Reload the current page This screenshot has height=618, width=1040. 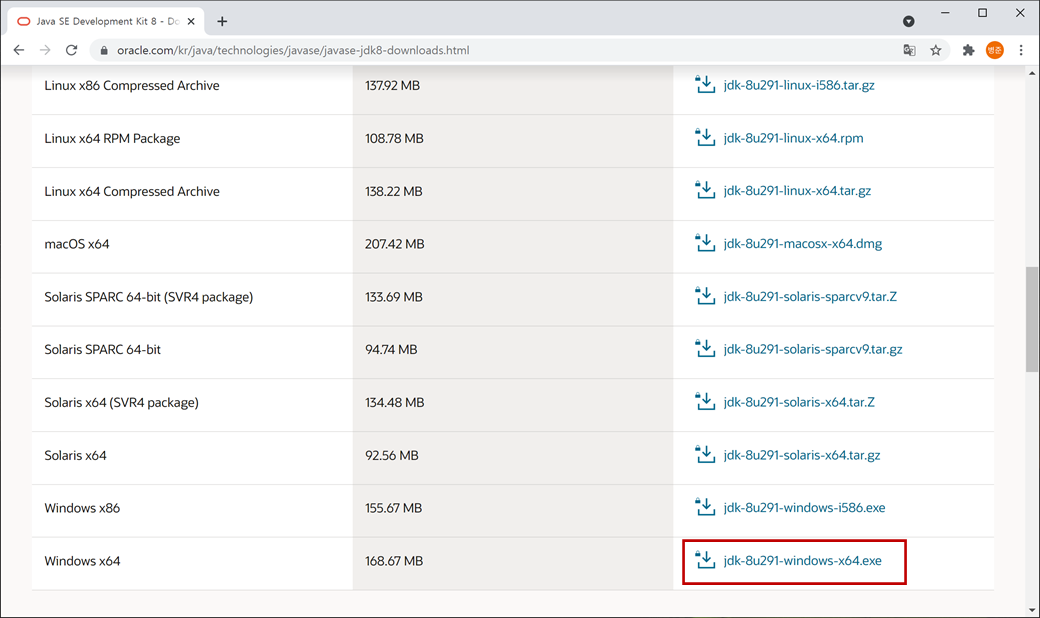pos(72,50)
